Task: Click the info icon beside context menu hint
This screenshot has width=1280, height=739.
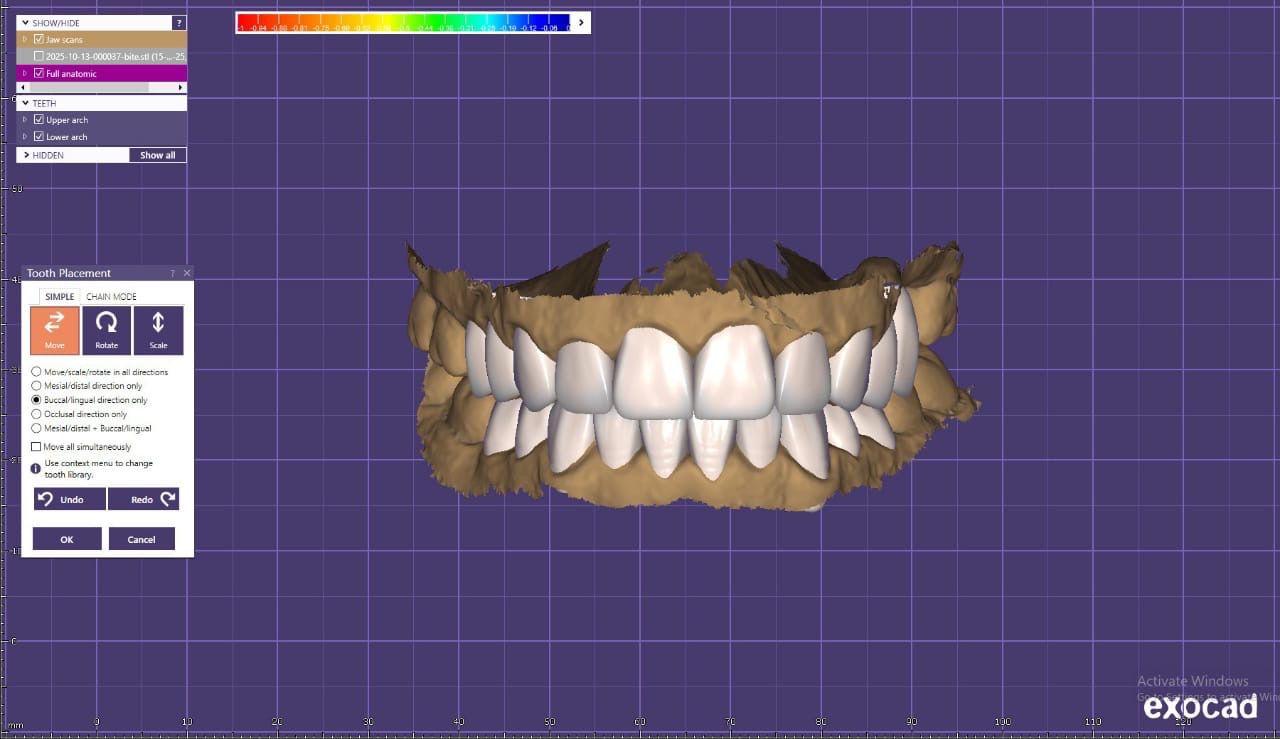Action: pos(36,468)
